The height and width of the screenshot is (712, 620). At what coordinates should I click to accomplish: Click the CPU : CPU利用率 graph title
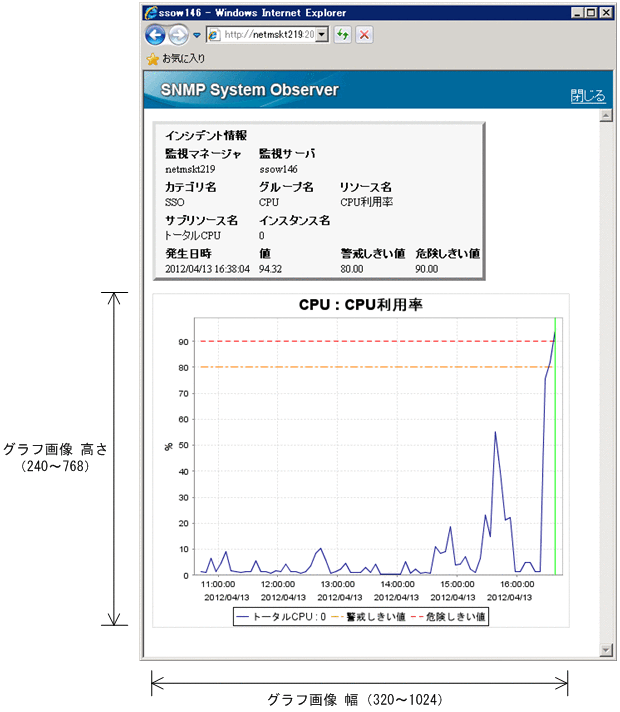click(x=361, y=305)
